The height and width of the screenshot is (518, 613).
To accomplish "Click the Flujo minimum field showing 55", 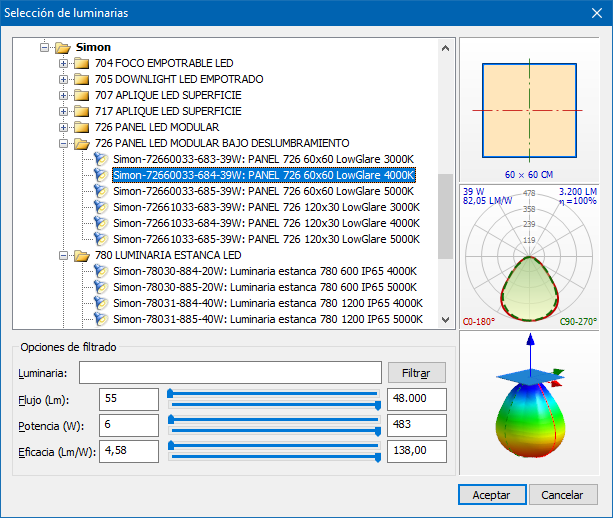I will point(129,399).
